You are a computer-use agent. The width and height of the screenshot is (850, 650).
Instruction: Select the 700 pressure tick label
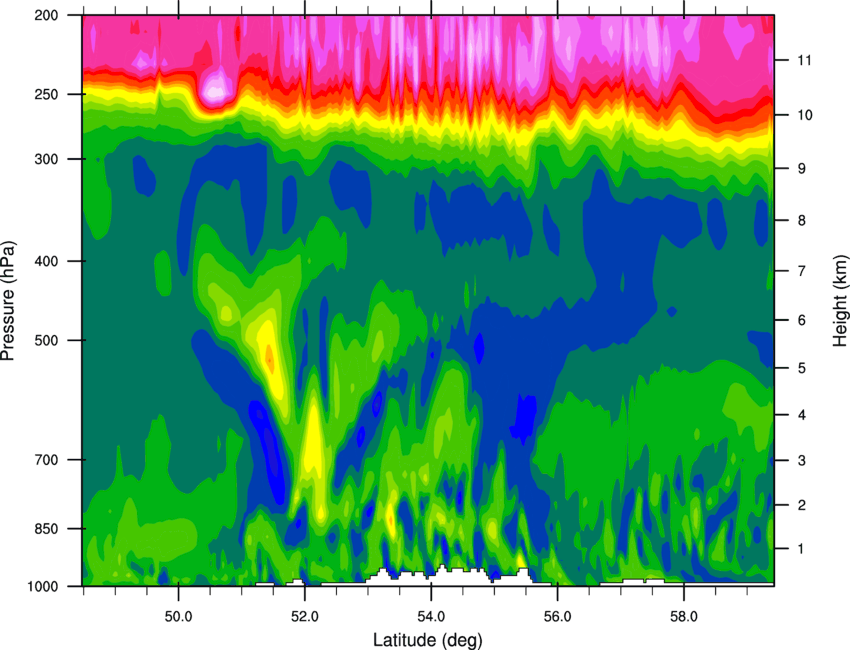coord(46,460)
